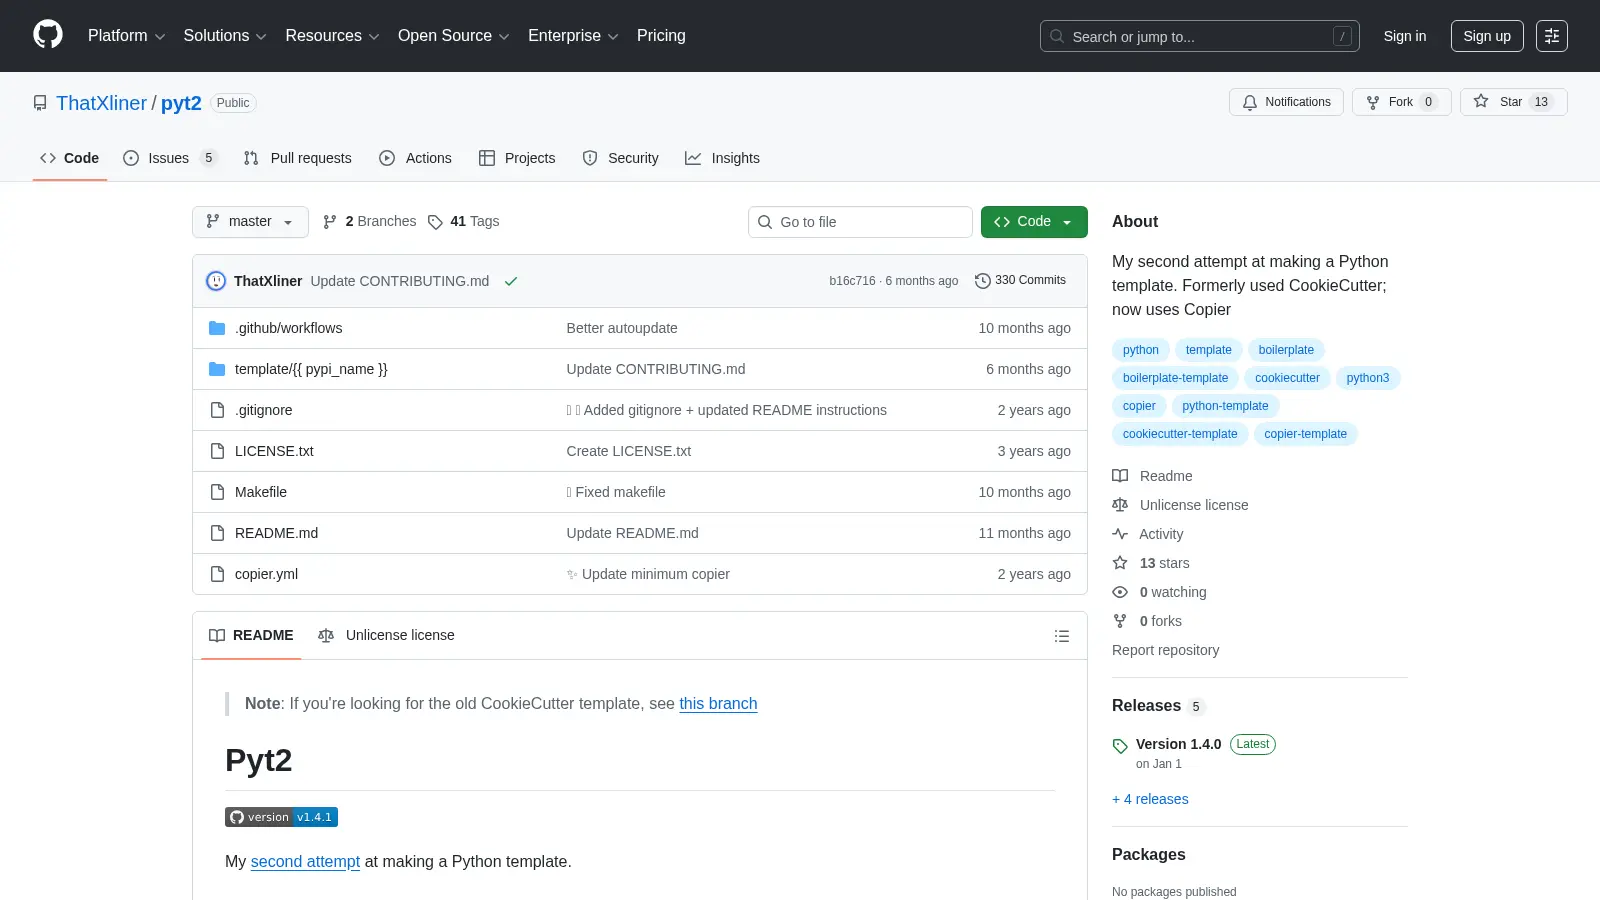Switch to the Issues tab

pos(170,158)
